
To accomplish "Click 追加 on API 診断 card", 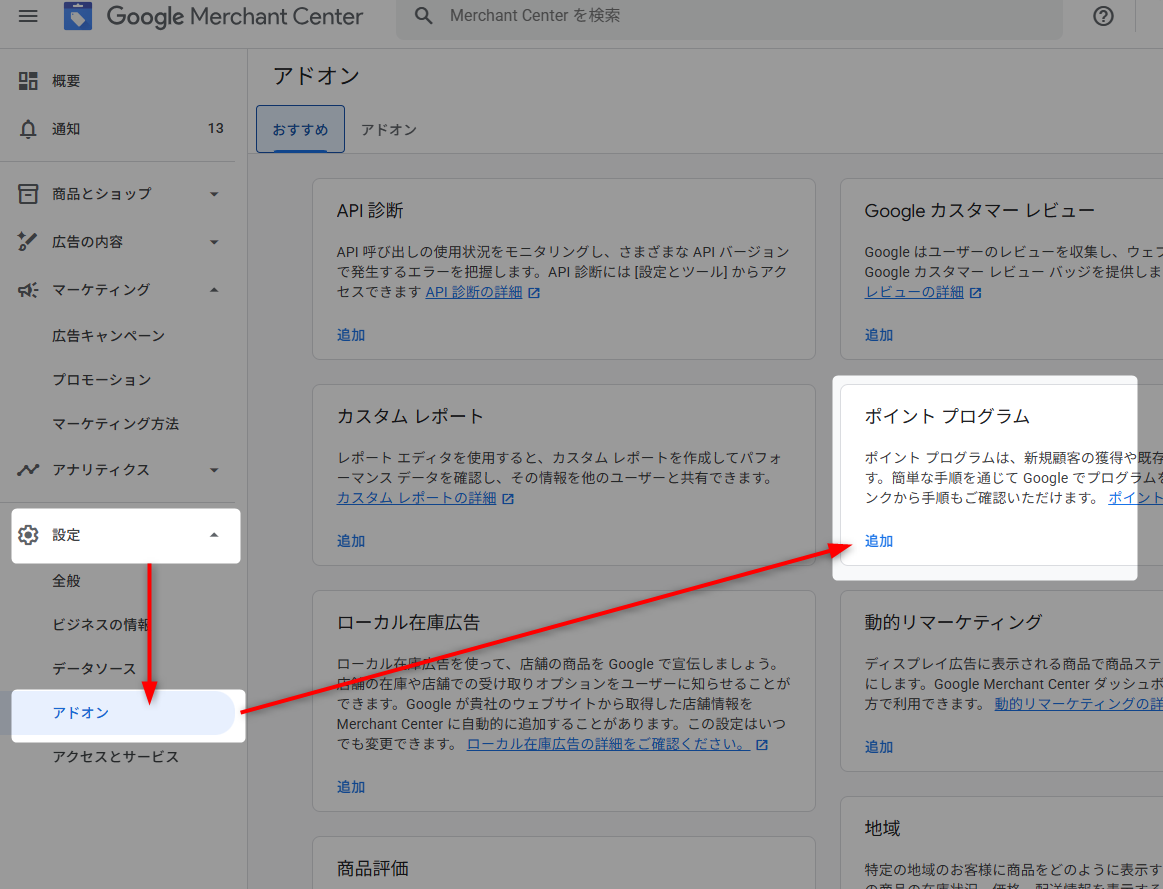I will [x=351, y=335].
